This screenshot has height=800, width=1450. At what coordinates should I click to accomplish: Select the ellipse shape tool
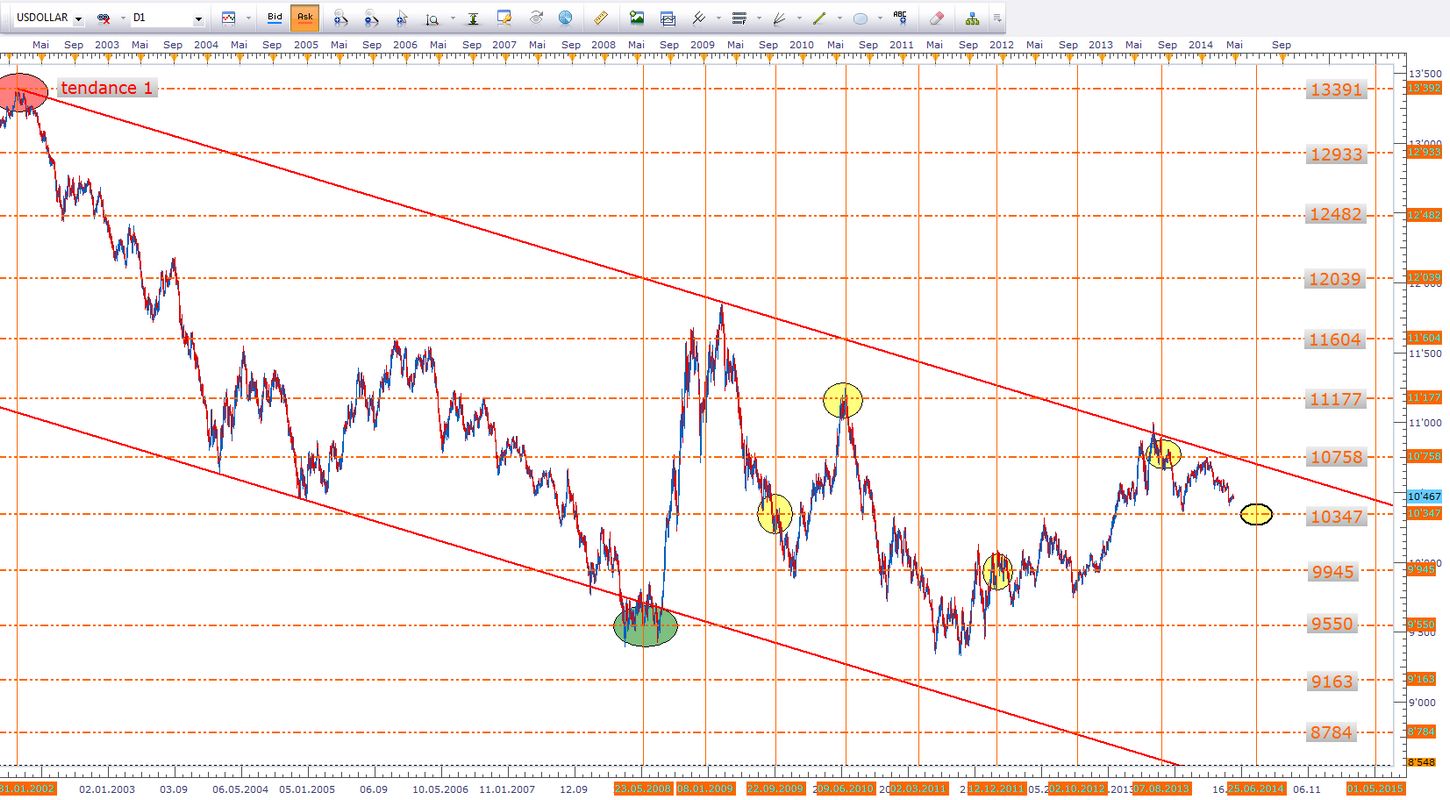coord(860,18)
